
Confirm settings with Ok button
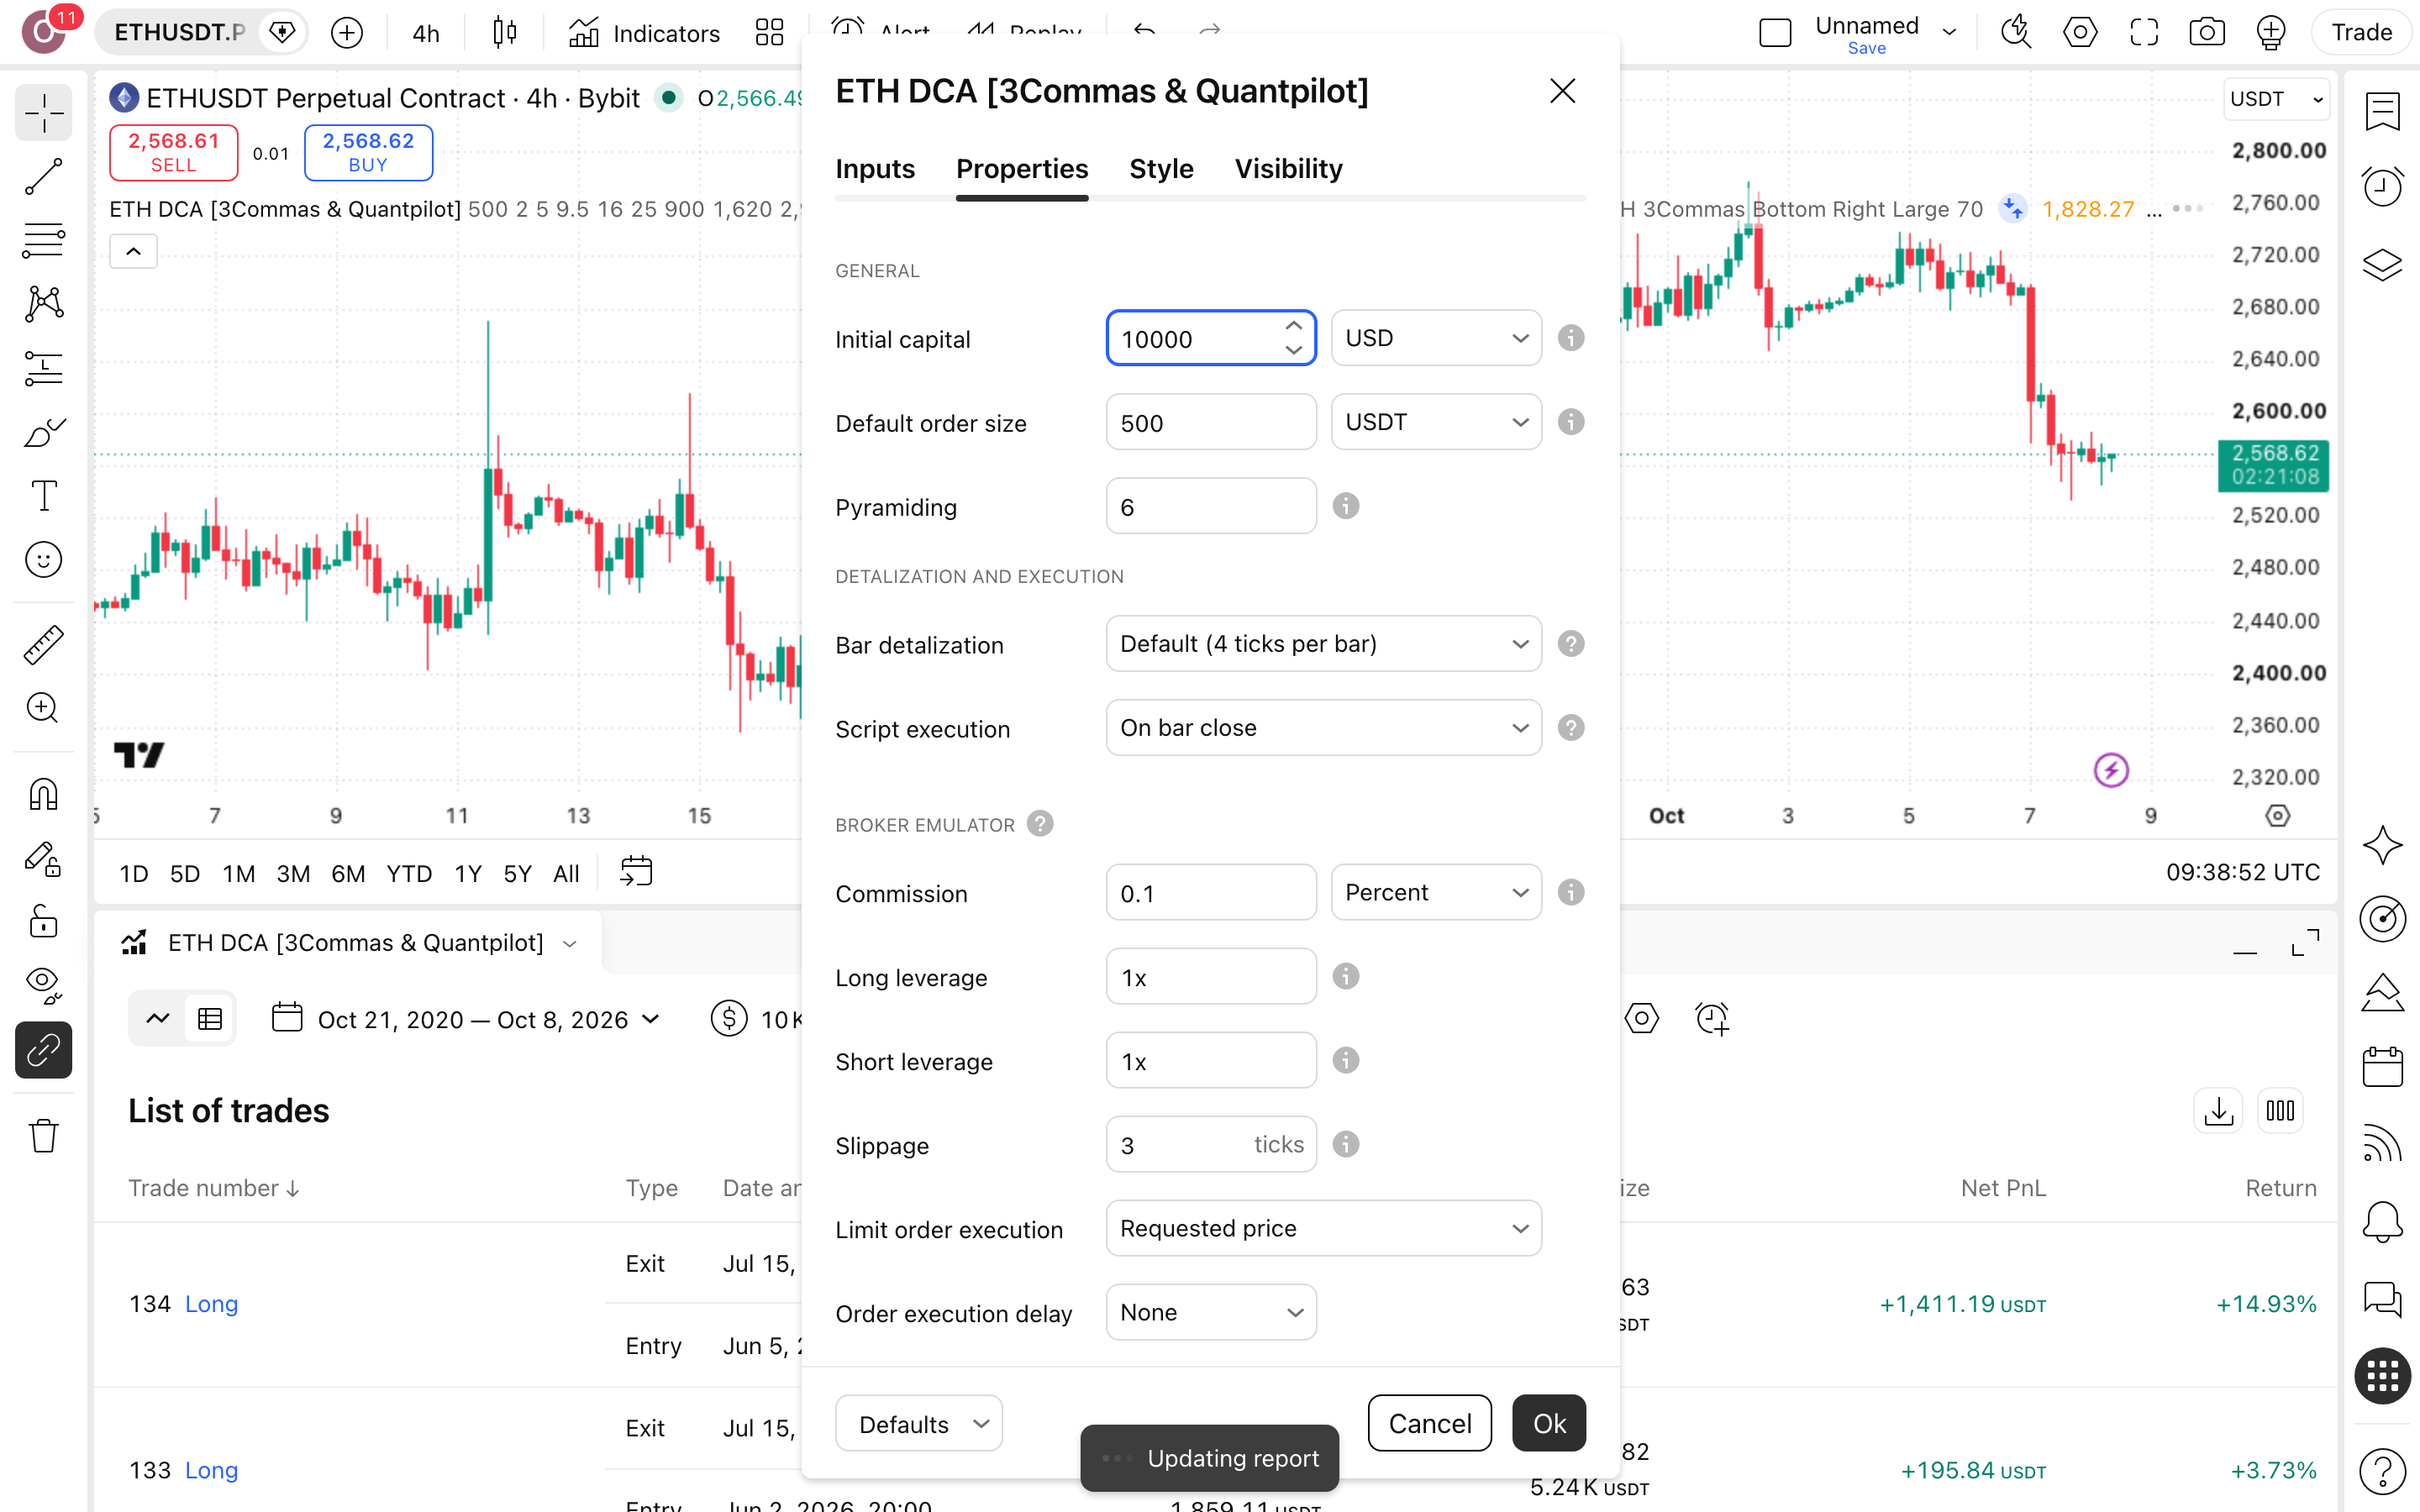coord(1549,1423)
